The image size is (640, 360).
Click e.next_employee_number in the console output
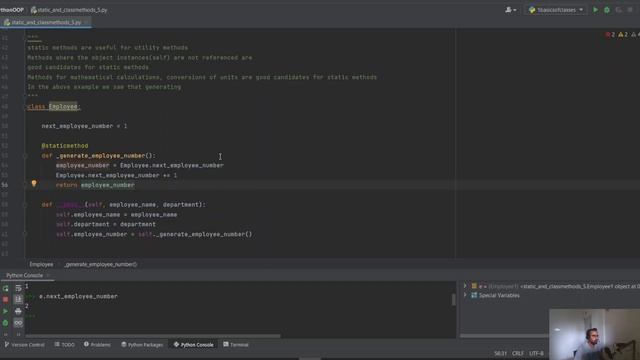[78, 296]
